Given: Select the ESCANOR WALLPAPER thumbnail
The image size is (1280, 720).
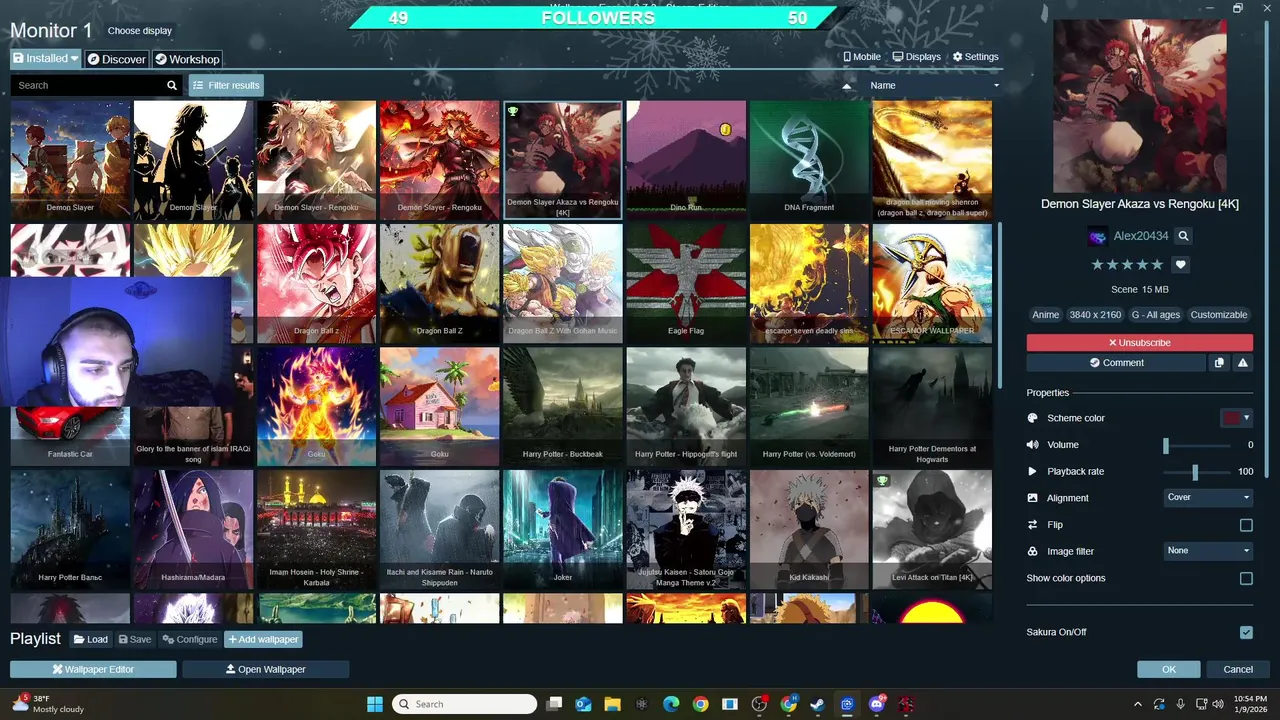Looking at the screenshot, I should click(932, 283).
